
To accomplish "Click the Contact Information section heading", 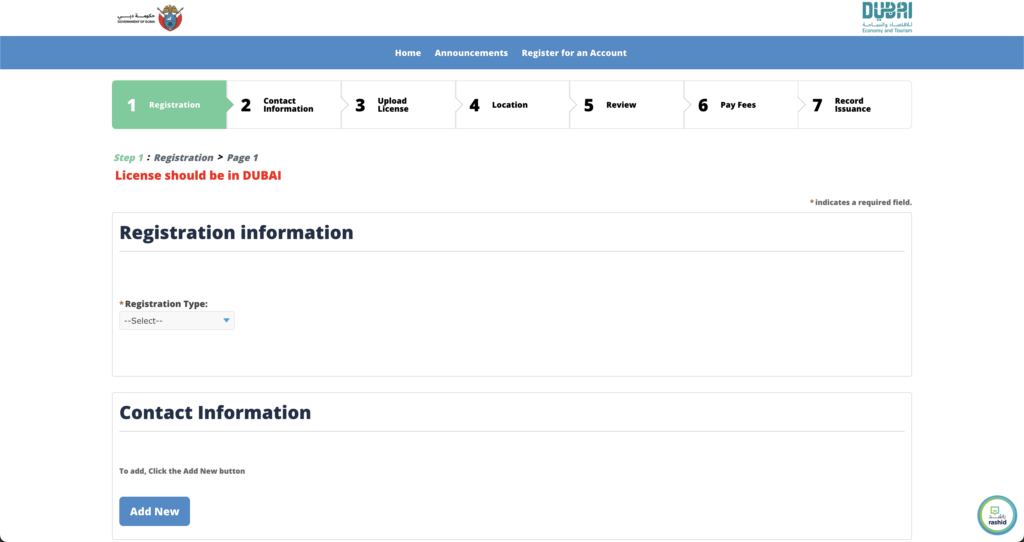I will pos(215,413).
